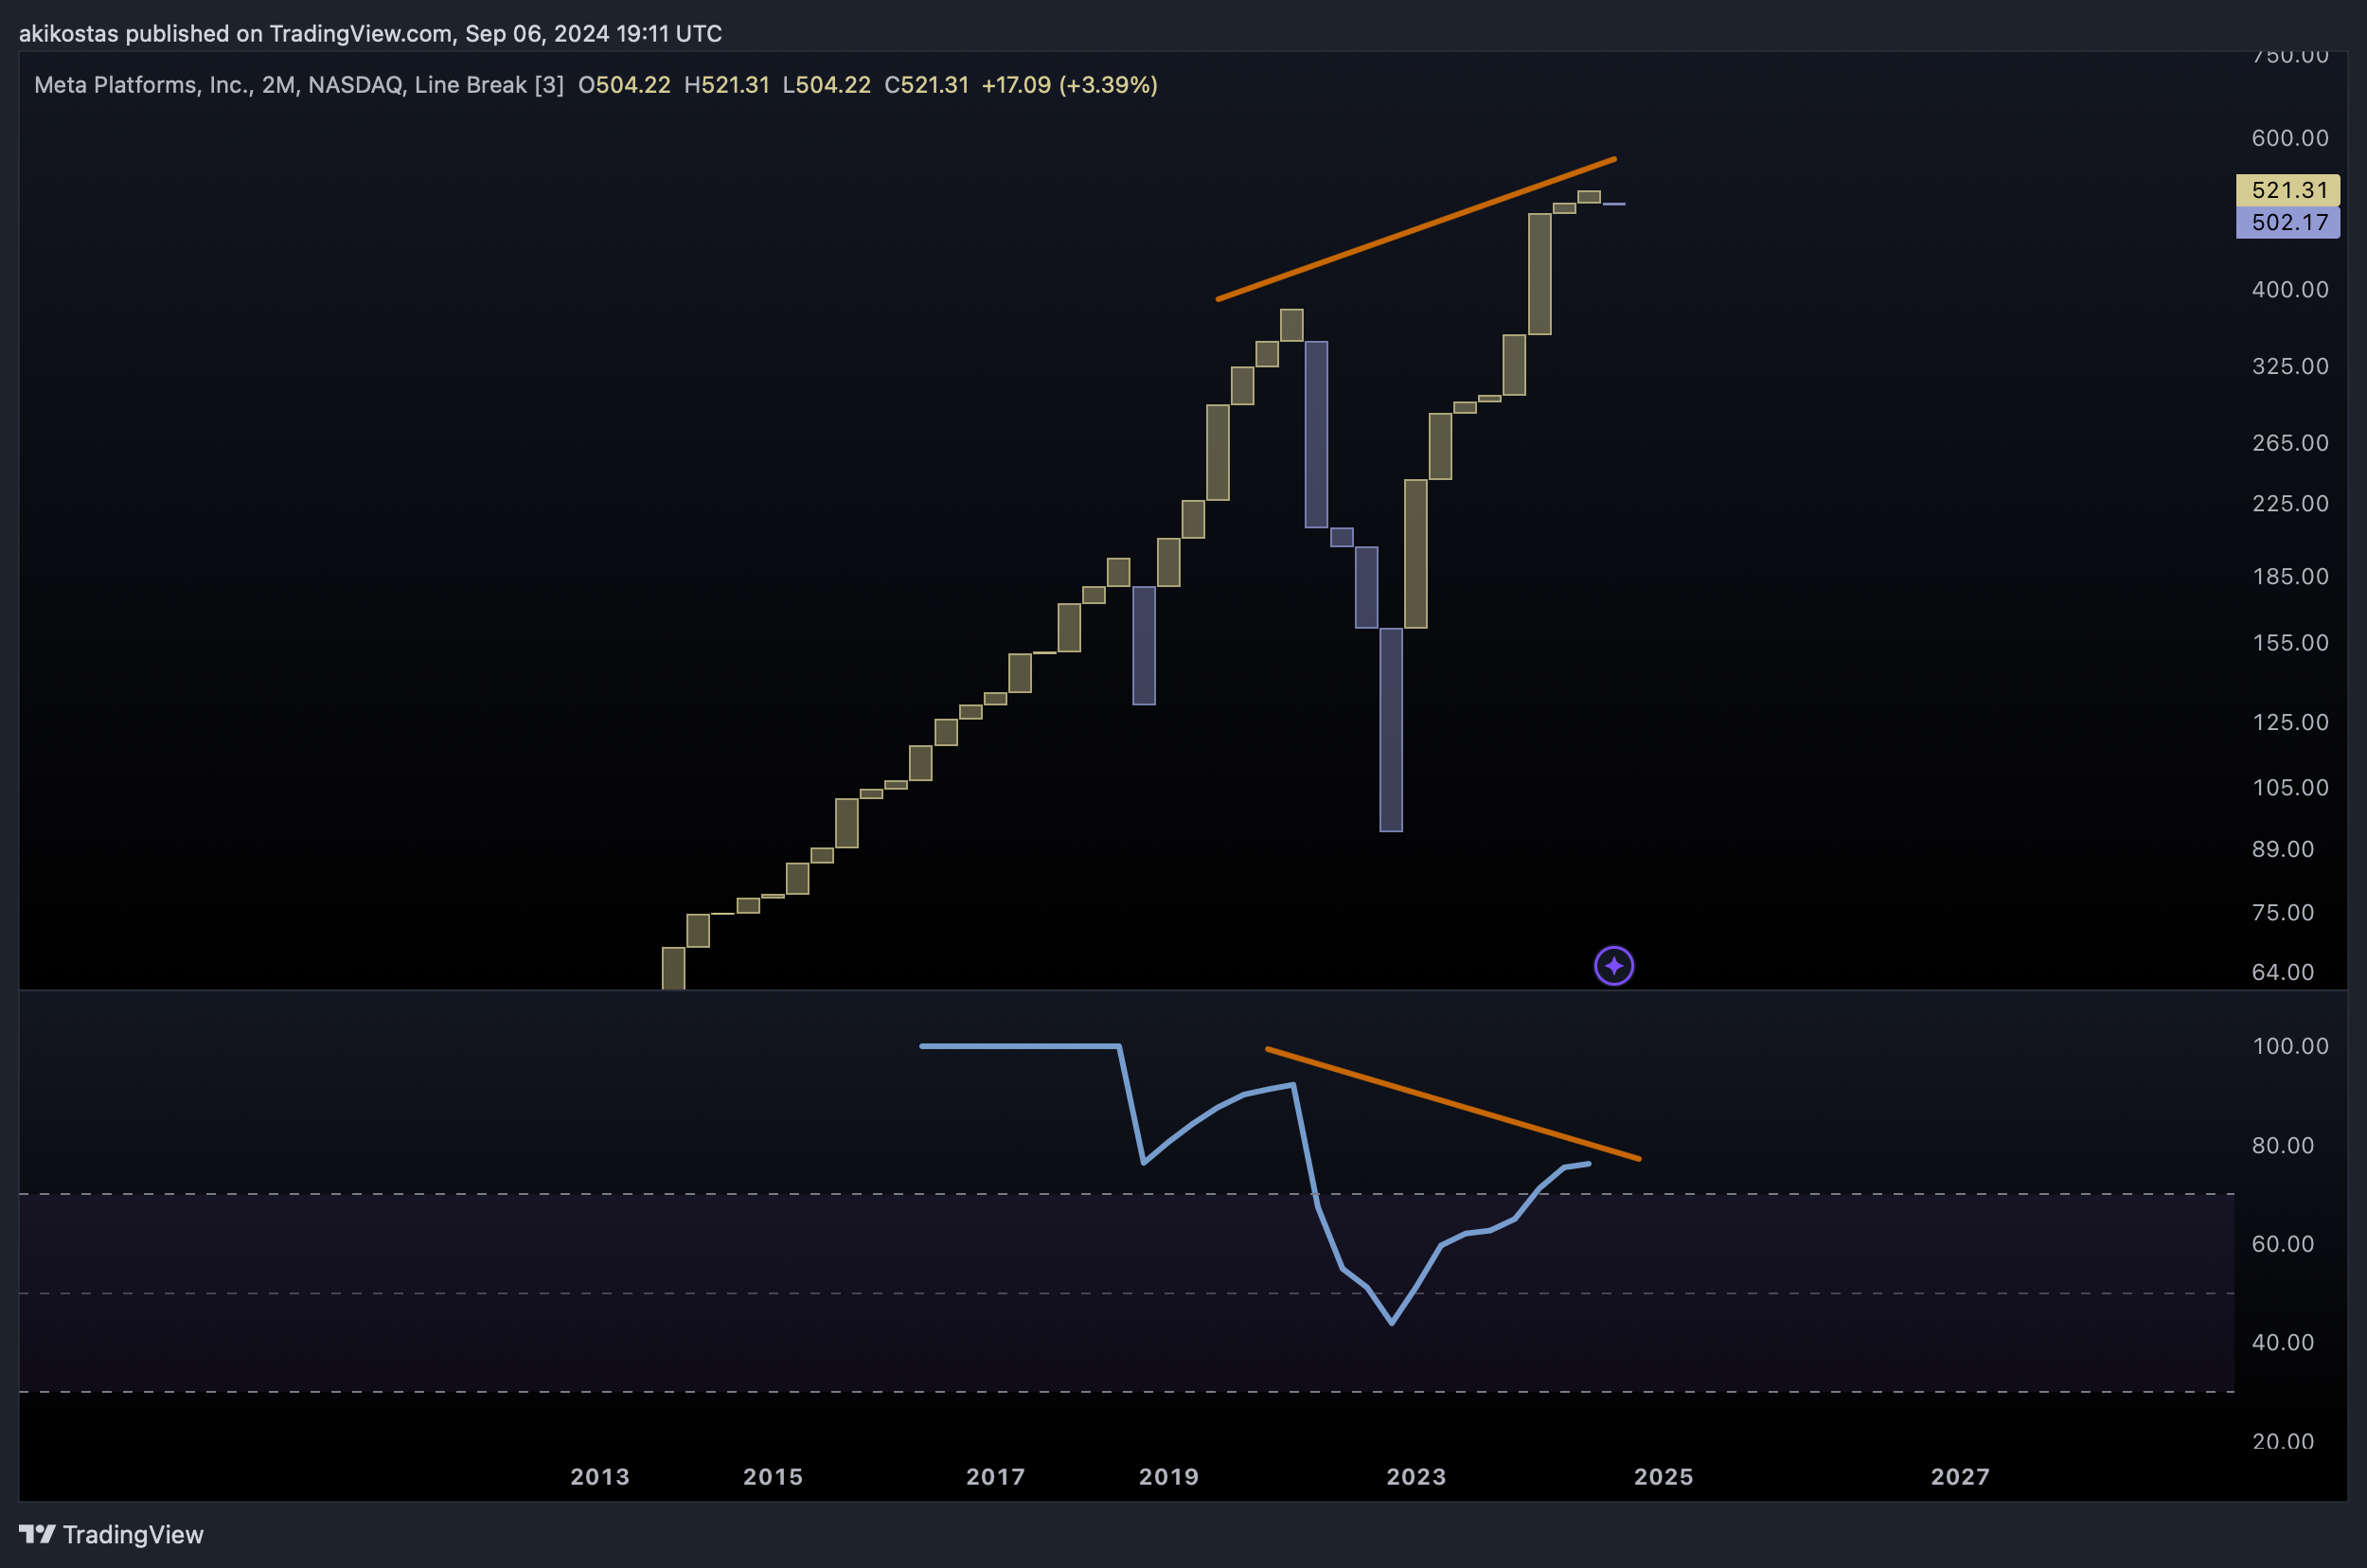Click the TradingView logo at bottom left
Image resolution: width=2367 pixels, height=1568 pixels.
111,1534
